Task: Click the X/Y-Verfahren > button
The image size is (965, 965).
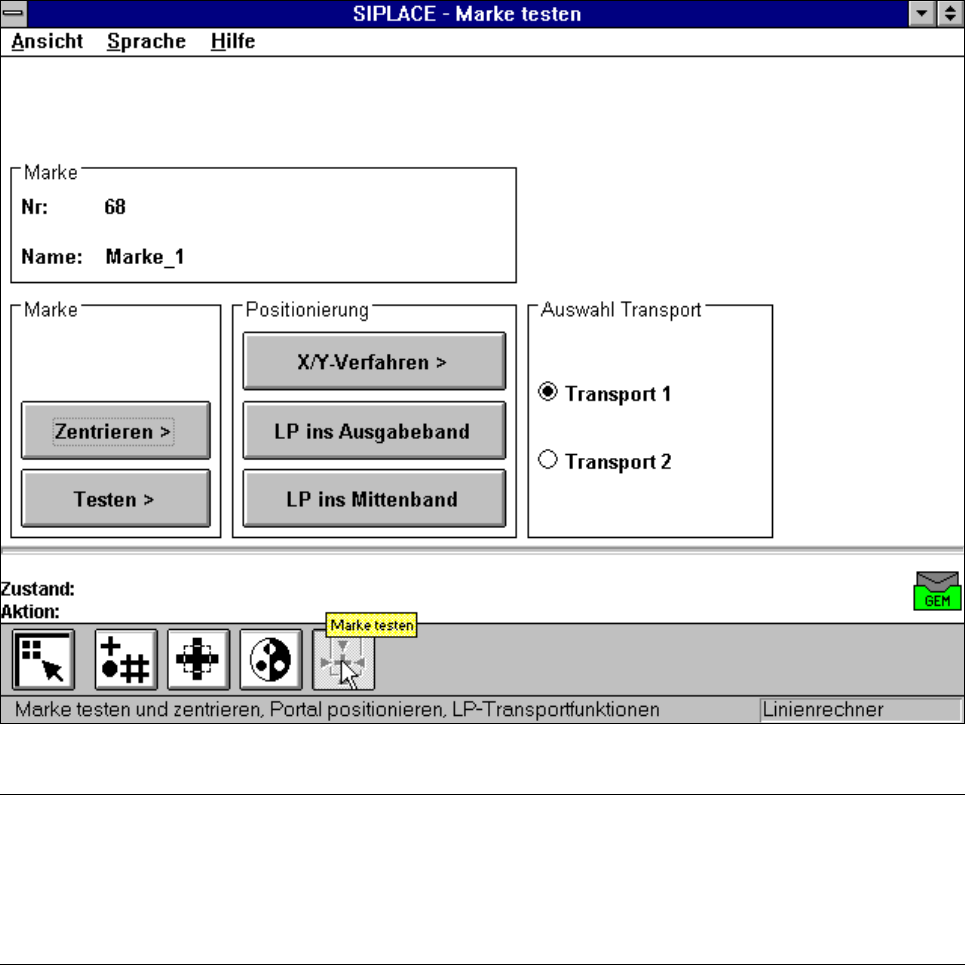Action: tap(374, 361)
